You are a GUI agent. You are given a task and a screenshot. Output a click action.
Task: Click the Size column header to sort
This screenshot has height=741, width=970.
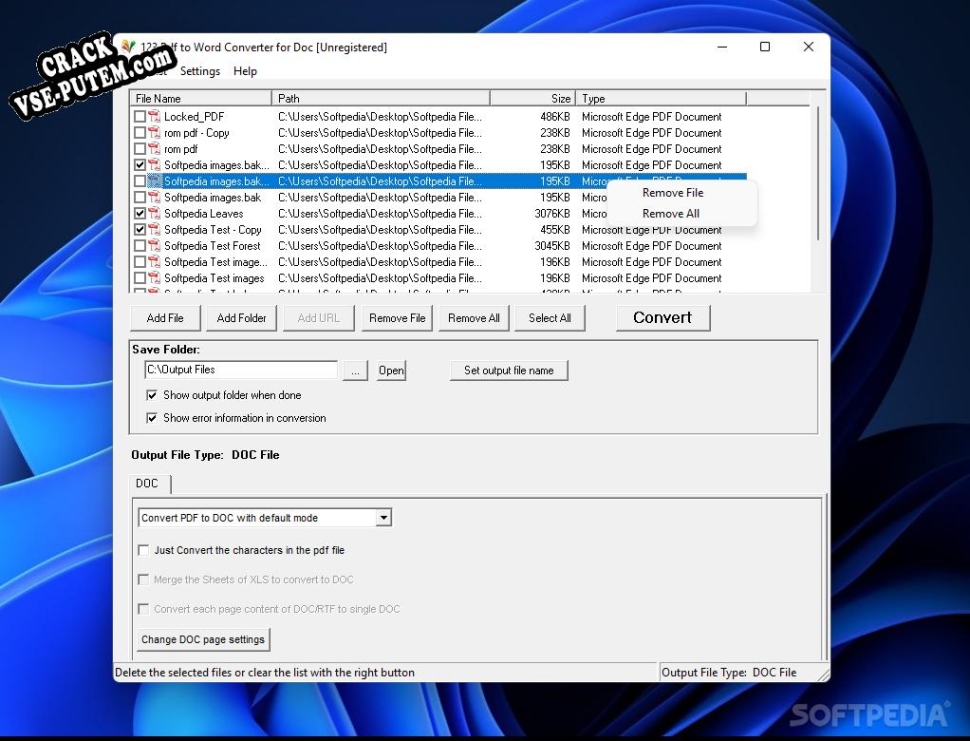[x=533, y=98]
